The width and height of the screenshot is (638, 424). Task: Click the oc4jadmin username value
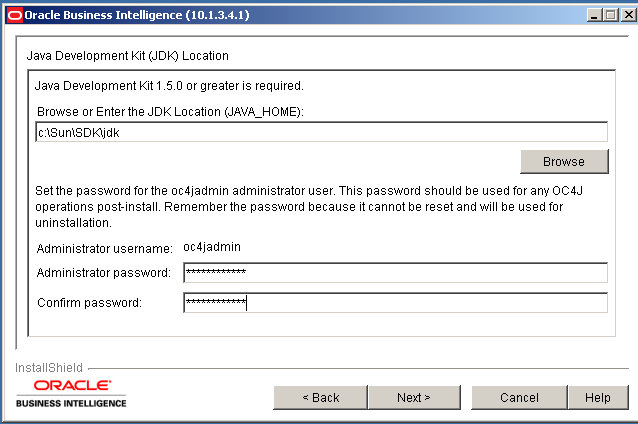coord(212,246)
